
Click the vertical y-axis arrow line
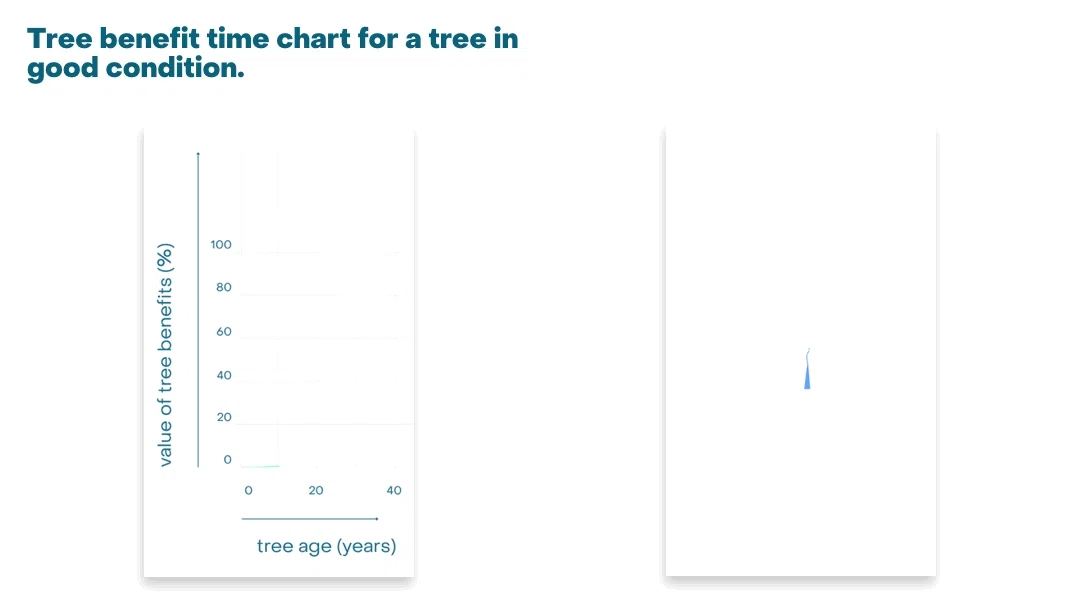click(198, 310)
